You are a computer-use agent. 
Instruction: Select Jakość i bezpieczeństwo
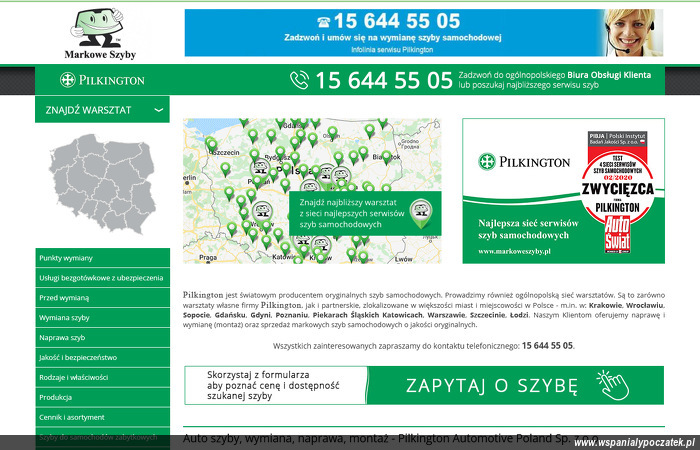tap(102, 357)
